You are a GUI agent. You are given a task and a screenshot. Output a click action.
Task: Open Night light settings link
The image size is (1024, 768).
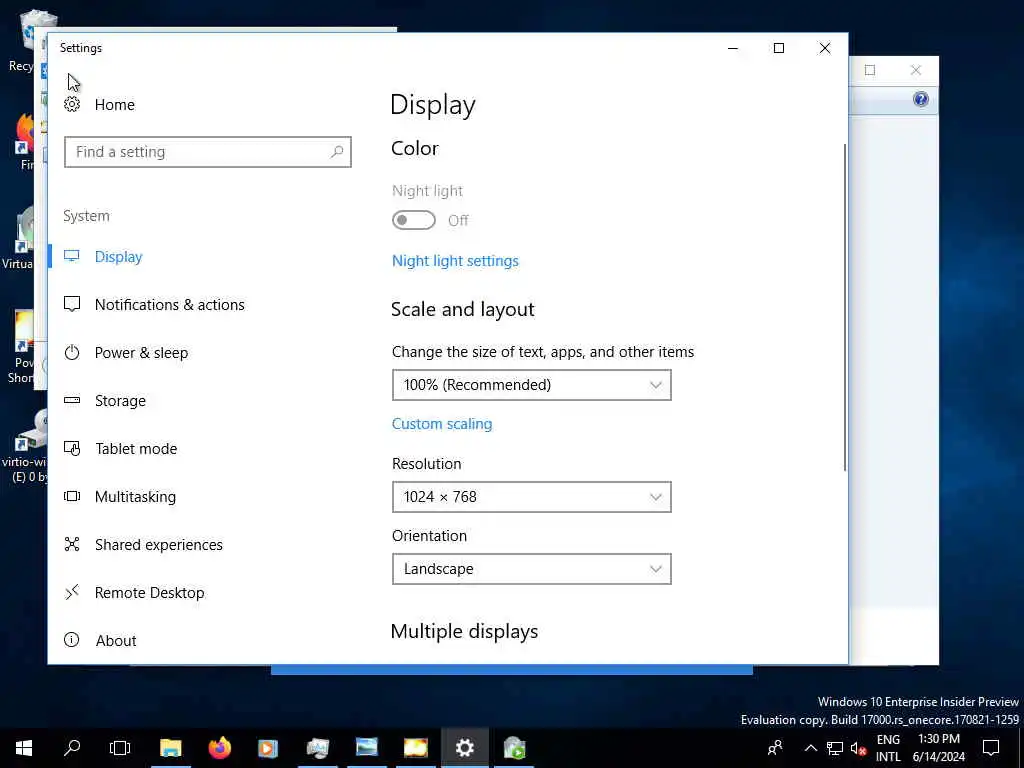pyautogui.click(x=455, y=261)
